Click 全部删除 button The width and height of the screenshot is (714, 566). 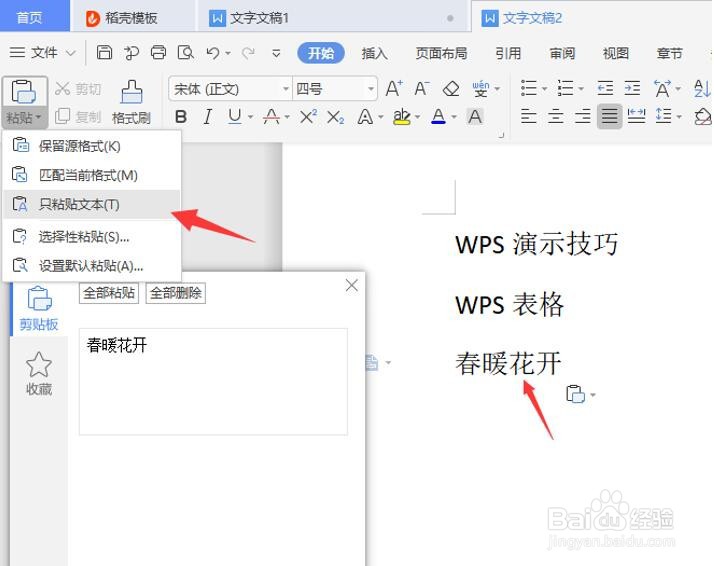pos(176,293)
